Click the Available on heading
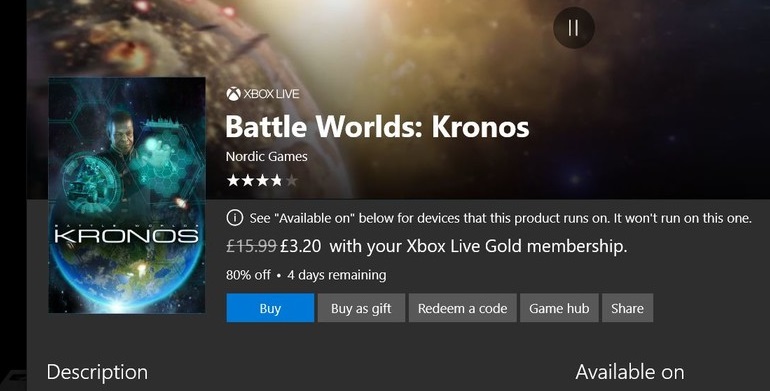This screenshot has height=391, width=770. [630, 372]
